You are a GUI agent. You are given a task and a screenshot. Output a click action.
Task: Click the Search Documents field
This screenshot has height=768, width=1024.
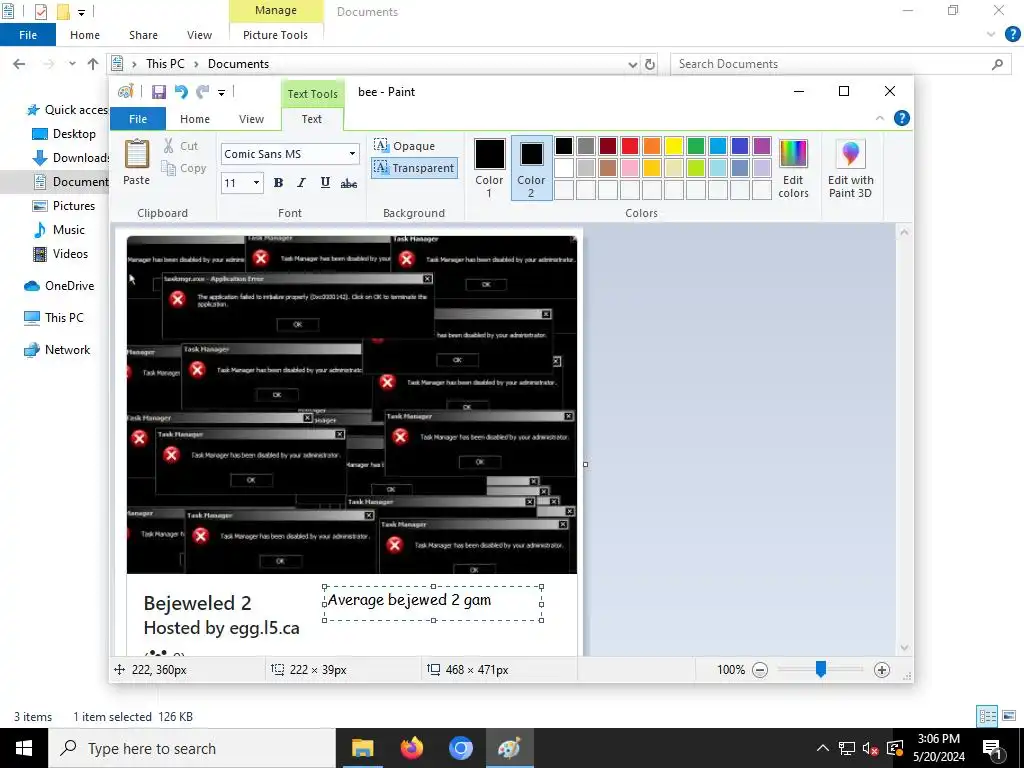tap(839, 64)
